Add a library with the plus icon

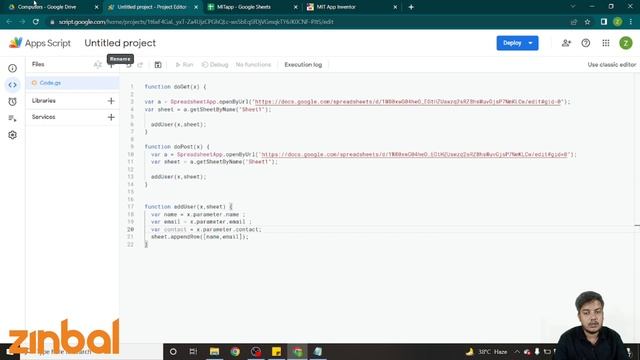111,101
